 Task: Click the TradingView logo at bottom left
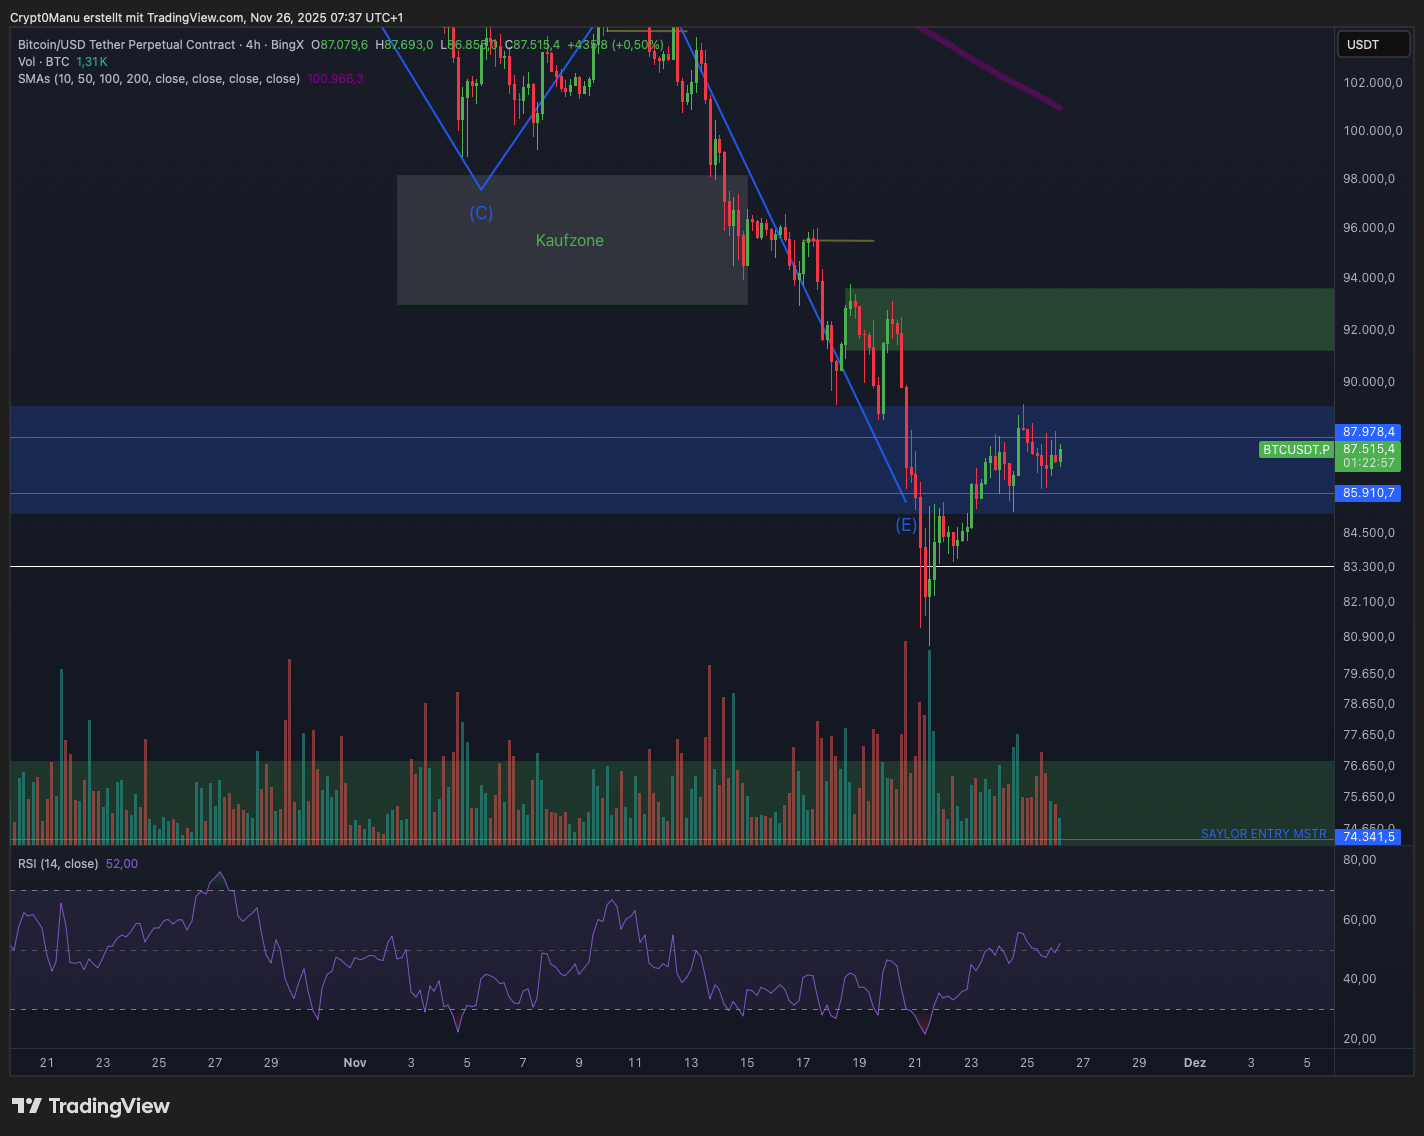pyautogui.click(x=91, y=1106)
